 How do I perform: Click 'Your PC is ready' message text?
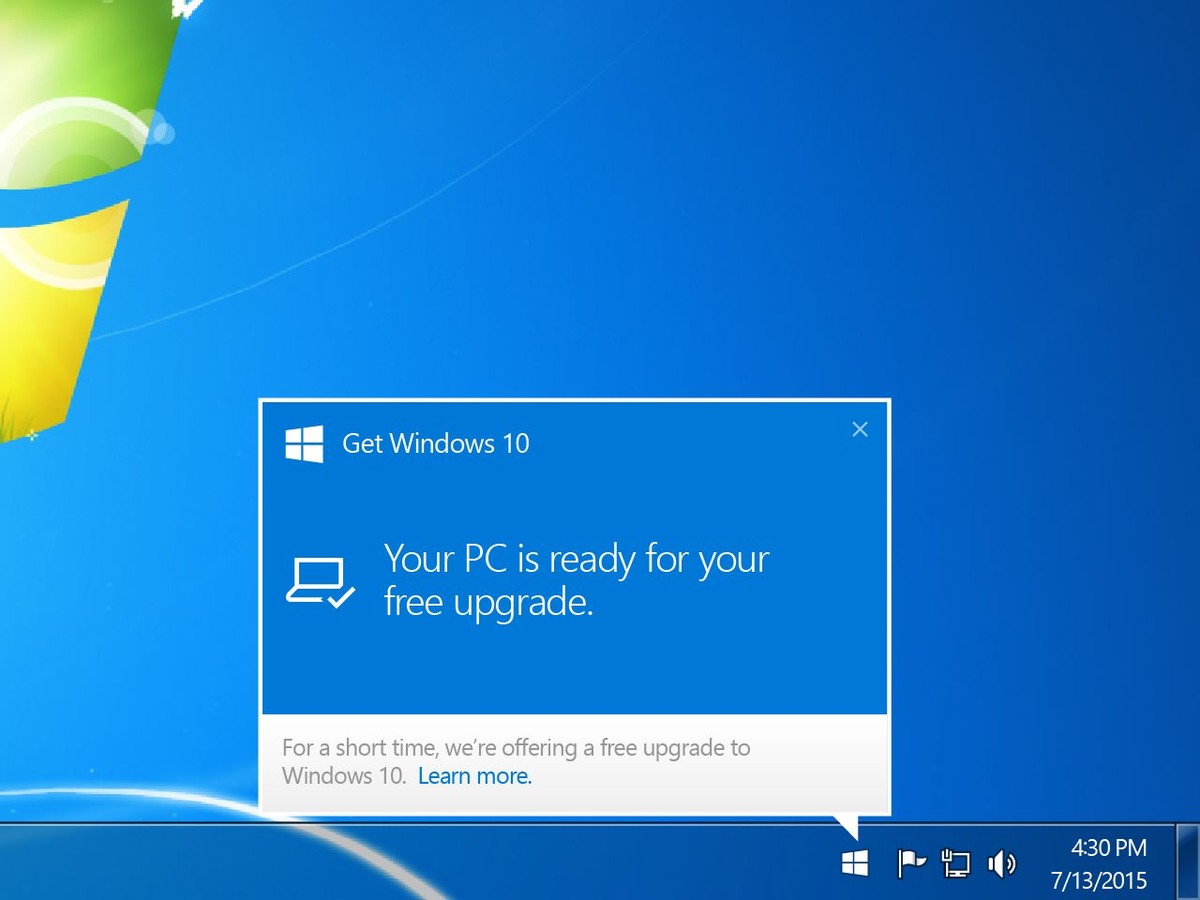(x=577, y=581)
